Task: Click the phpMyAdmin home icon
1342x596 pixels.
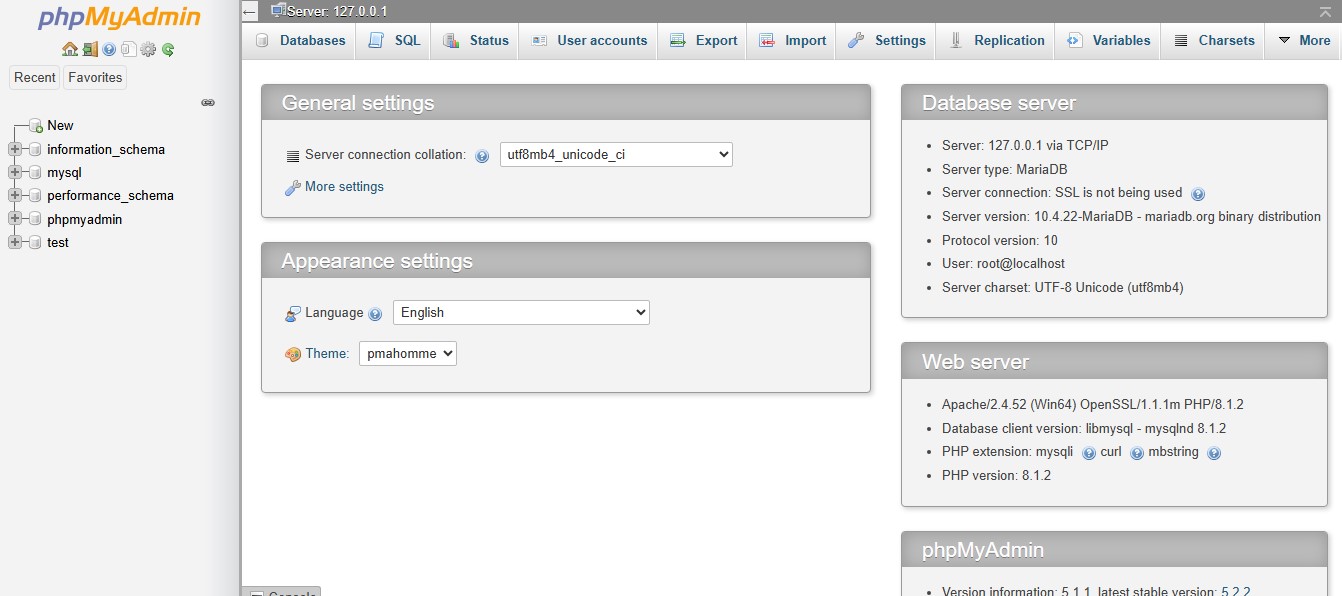Action: click(x=70, y=48)
